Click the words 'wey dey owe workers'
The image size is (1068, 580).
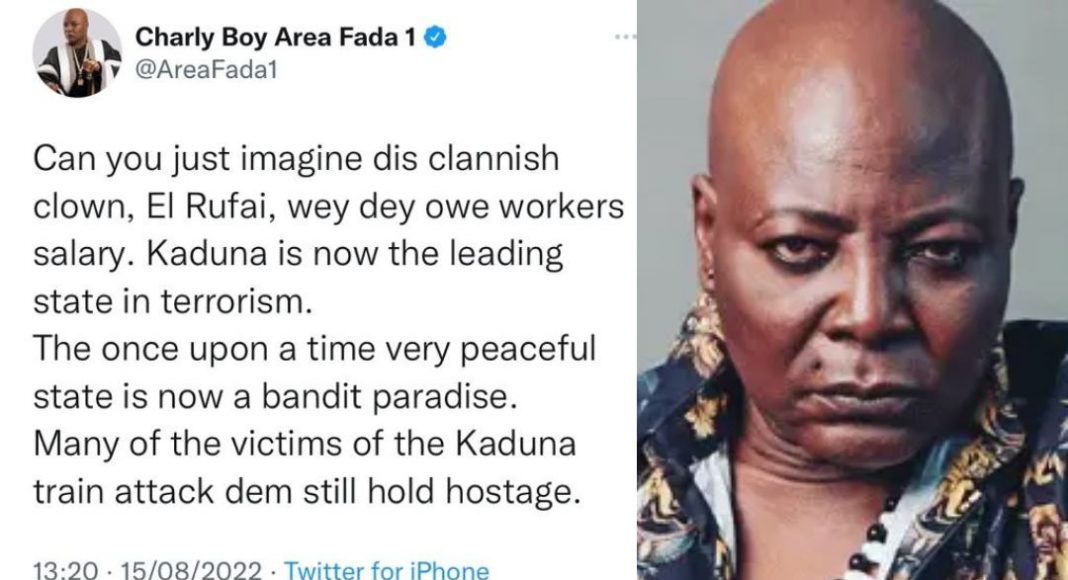coord(455,207)
